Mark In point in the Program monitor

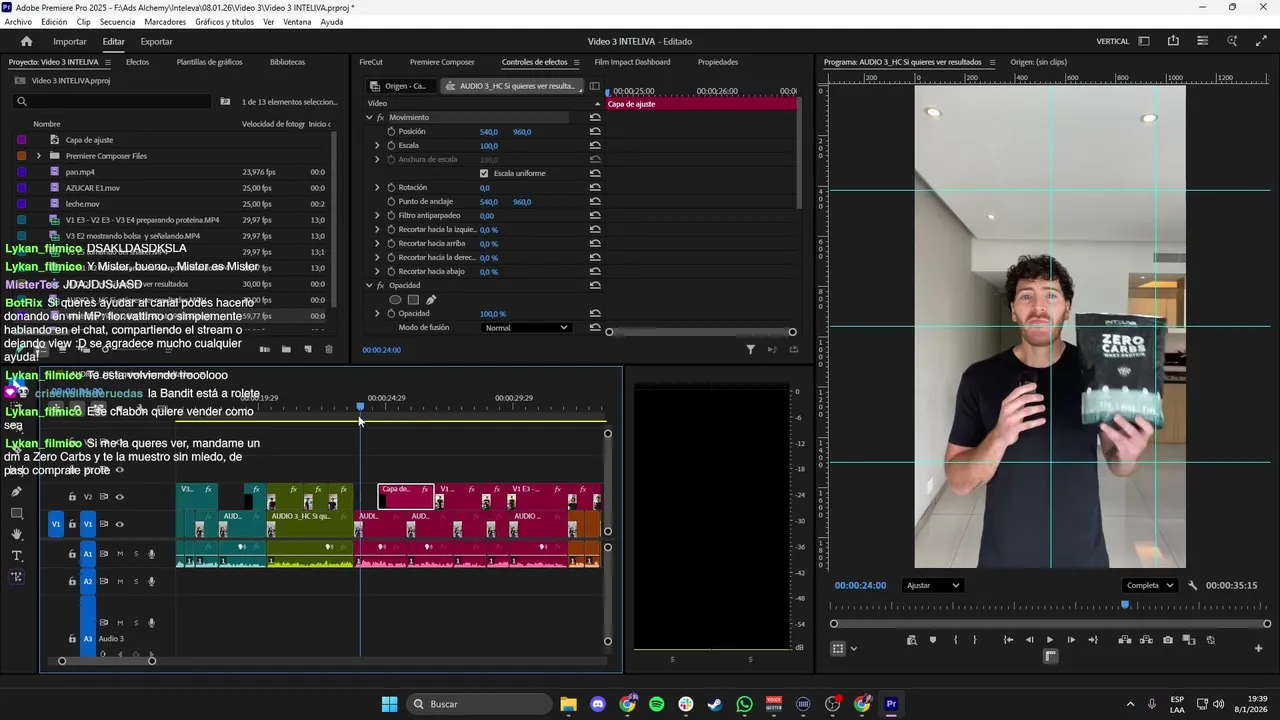coord(955,640)
